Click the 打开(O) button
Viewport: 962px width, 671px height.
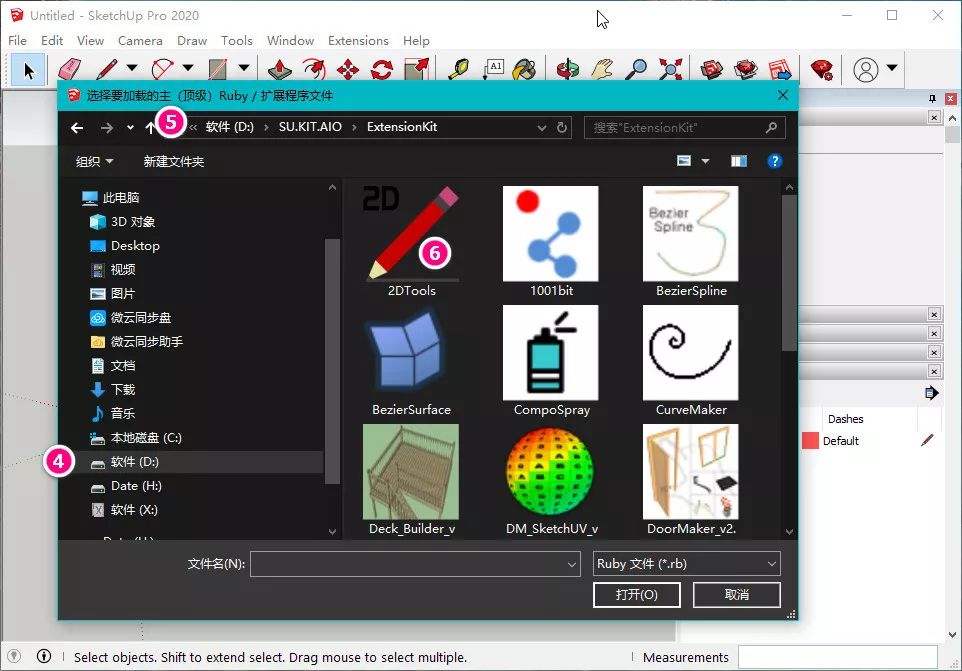[637, 594]
